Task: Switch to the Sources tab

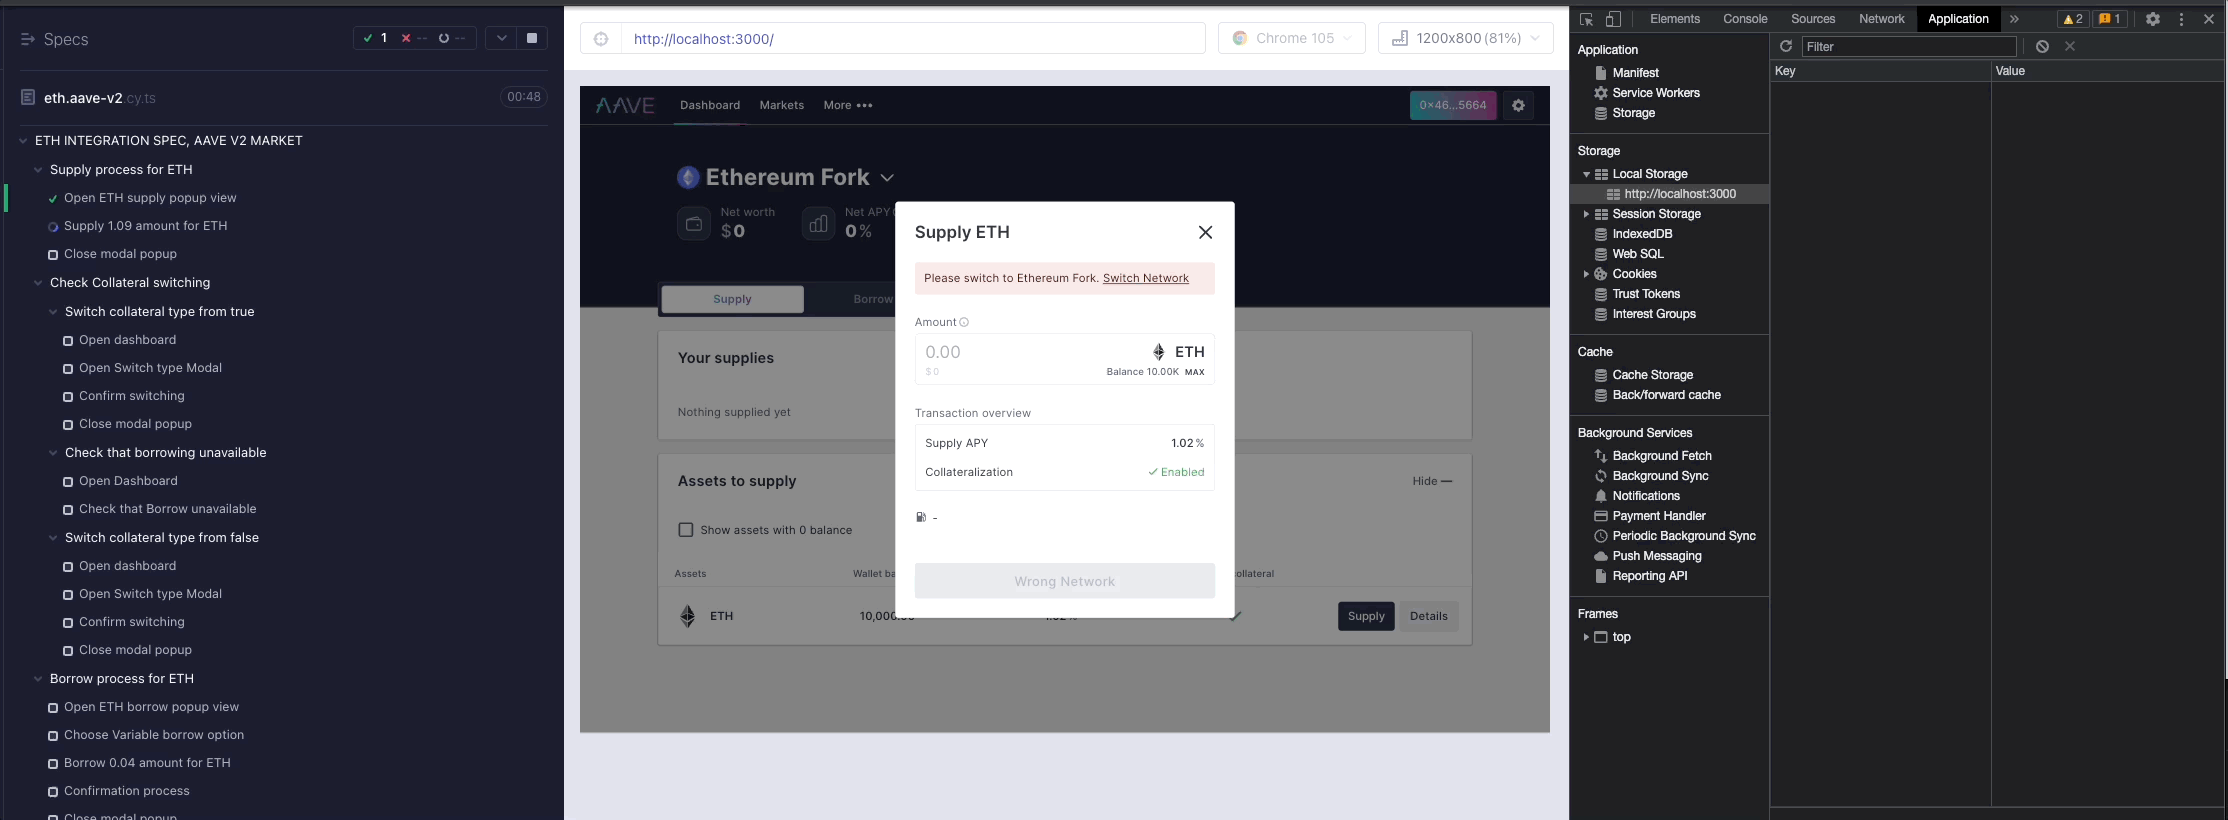Action: [1813, 19]
